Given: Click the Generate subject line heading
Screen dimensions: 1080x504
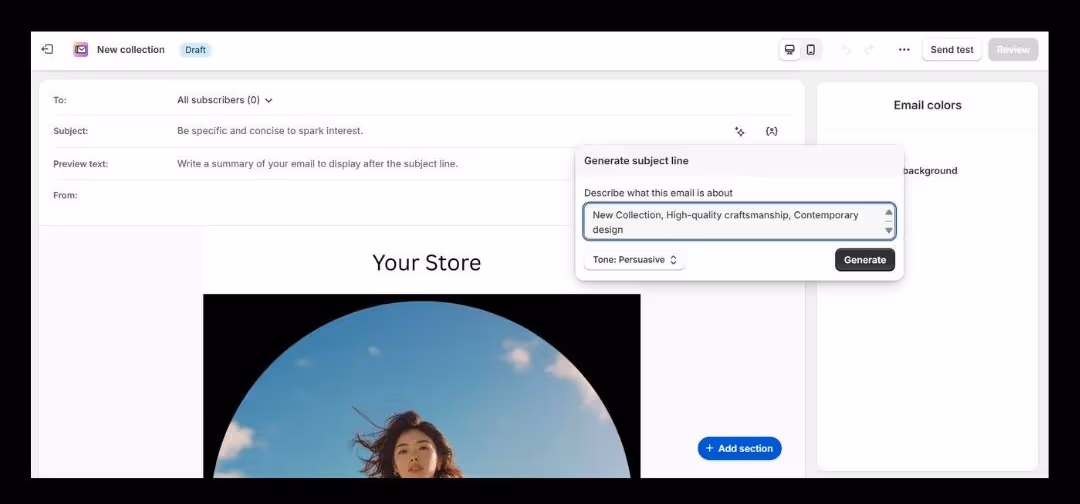Looking at the screenshot, I should pyautogui.click(x=636, y=160).
